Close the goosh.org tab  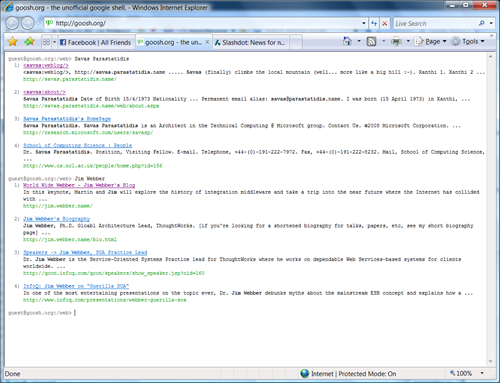tap(207, 42)
